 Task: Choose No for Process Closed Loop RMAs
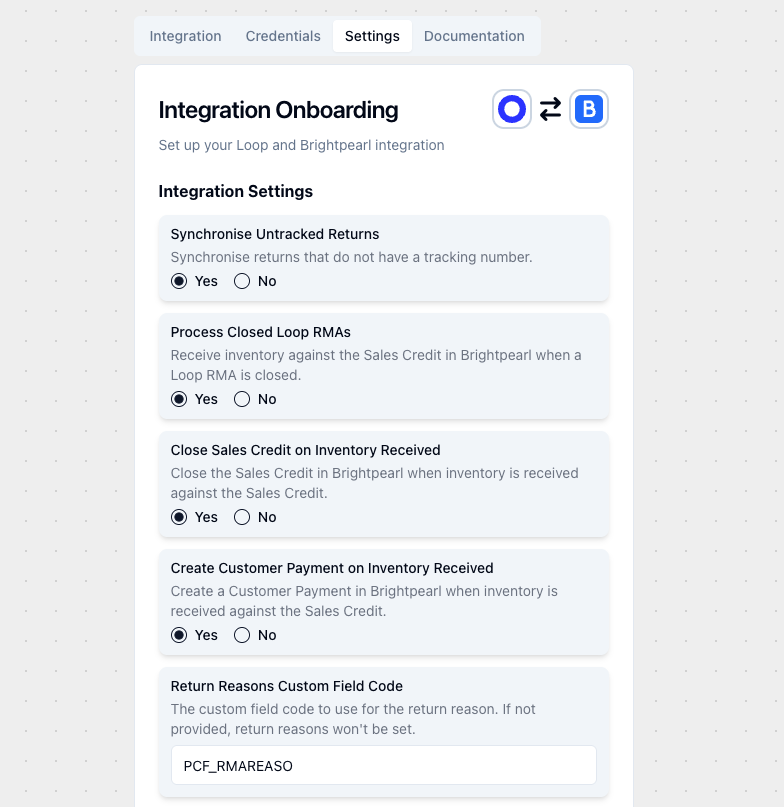242,399
